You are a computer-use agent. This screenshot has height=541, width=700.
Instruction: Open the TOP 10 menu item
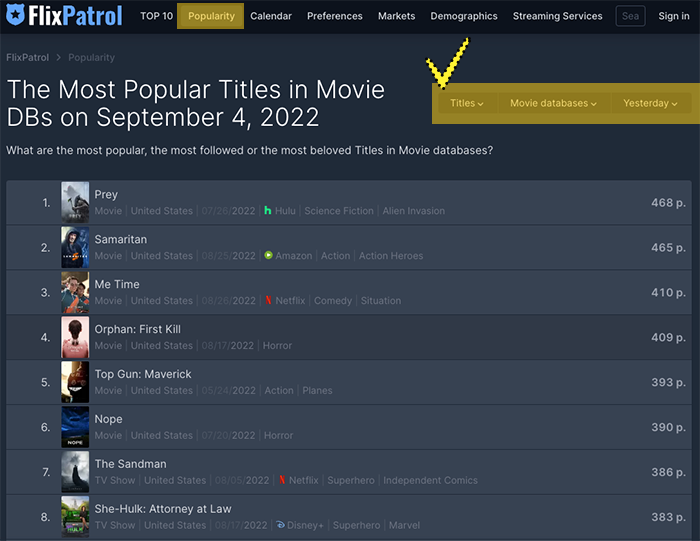[156, 16]
